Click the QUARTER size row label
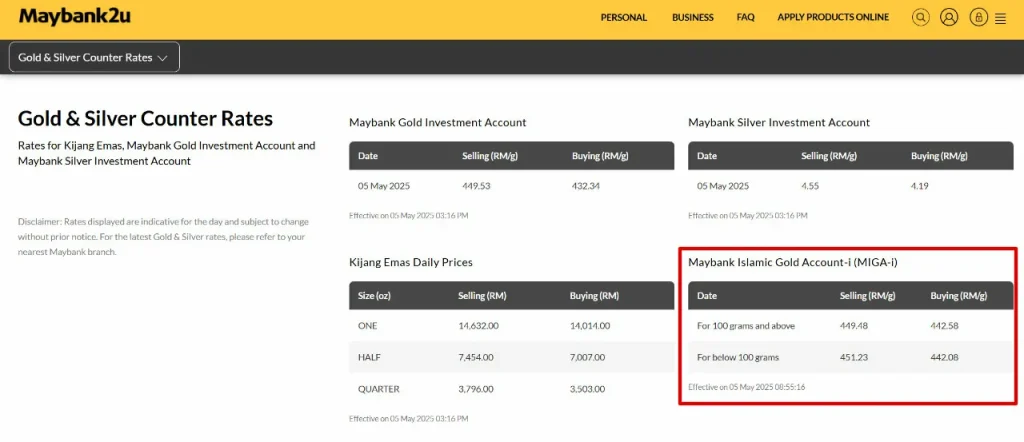 [x=378, y=389]
